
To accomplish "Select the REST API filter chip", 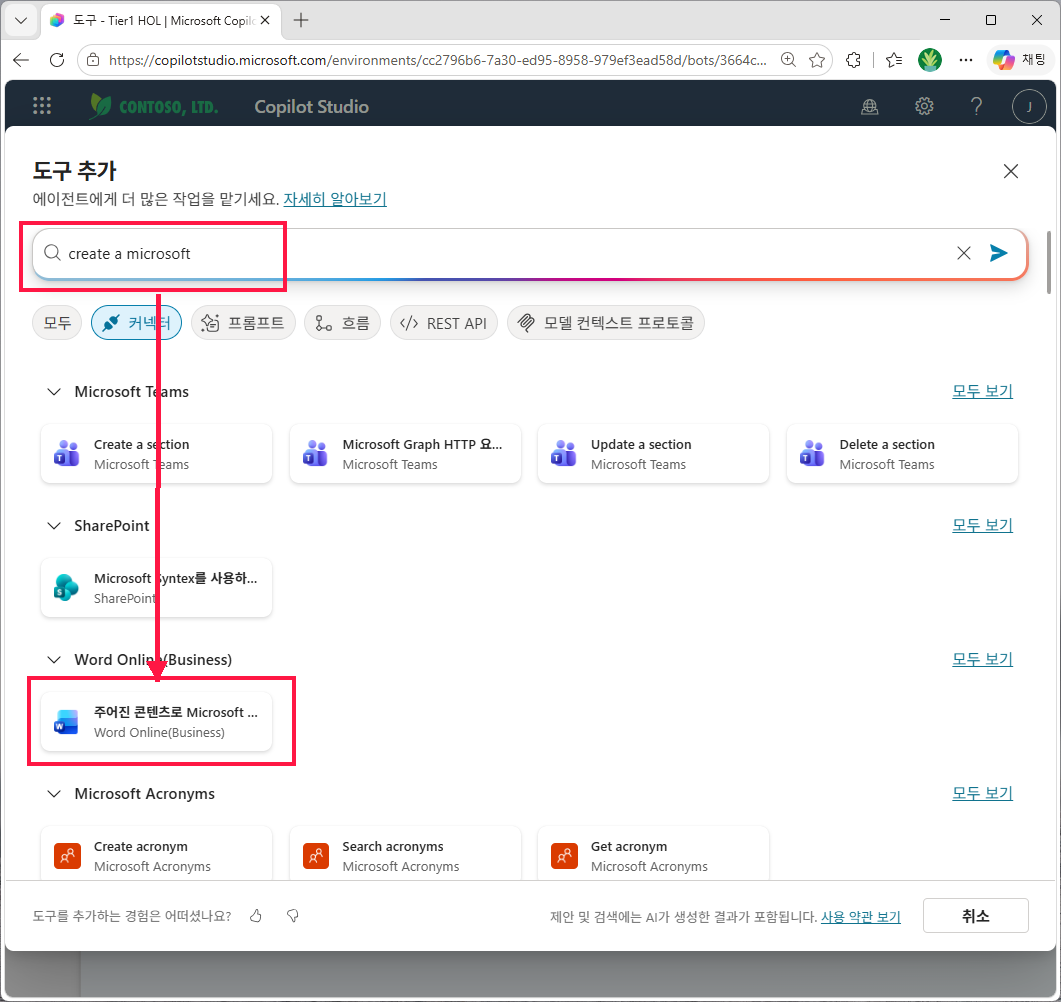I will point(444,323).
